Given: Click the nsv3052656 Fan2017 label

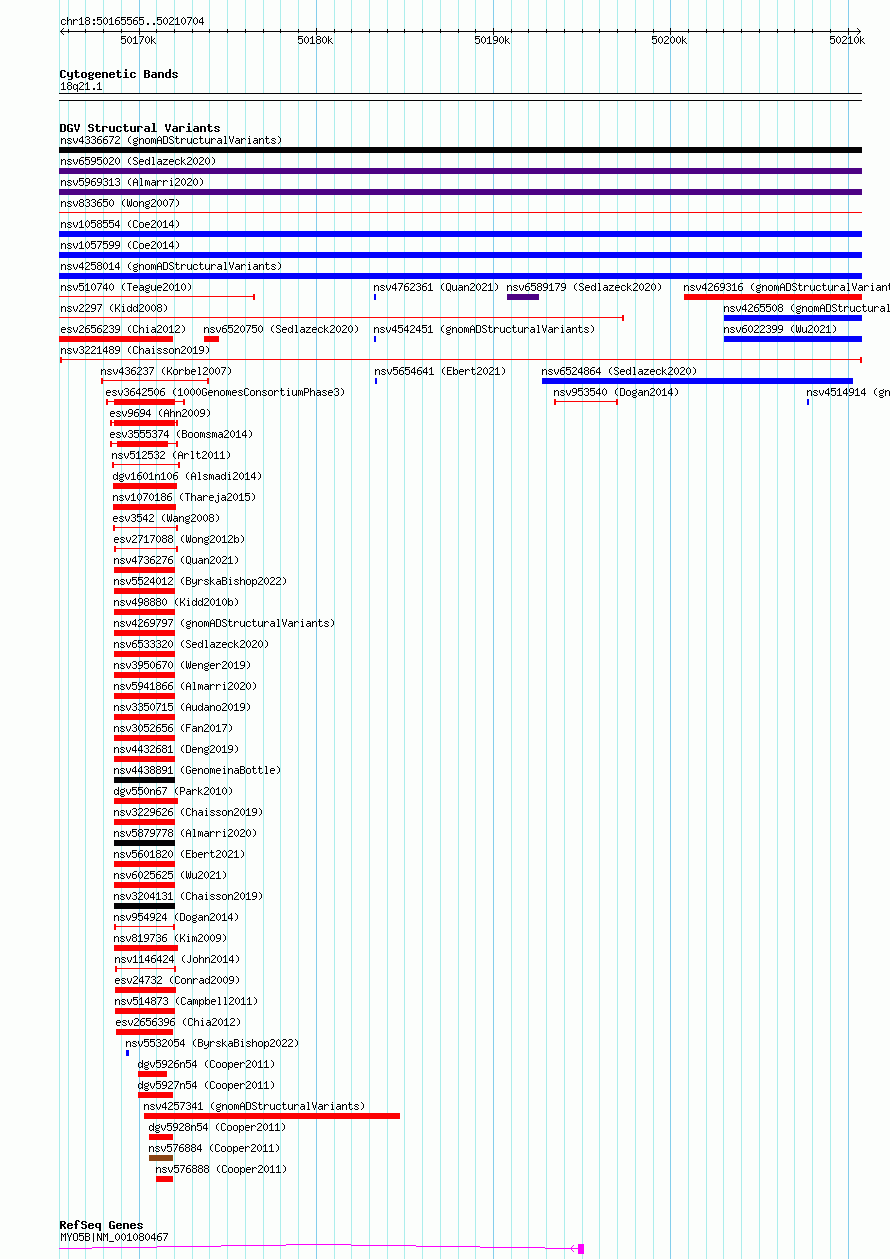Looking at the screenshot, I should (173, 728).
